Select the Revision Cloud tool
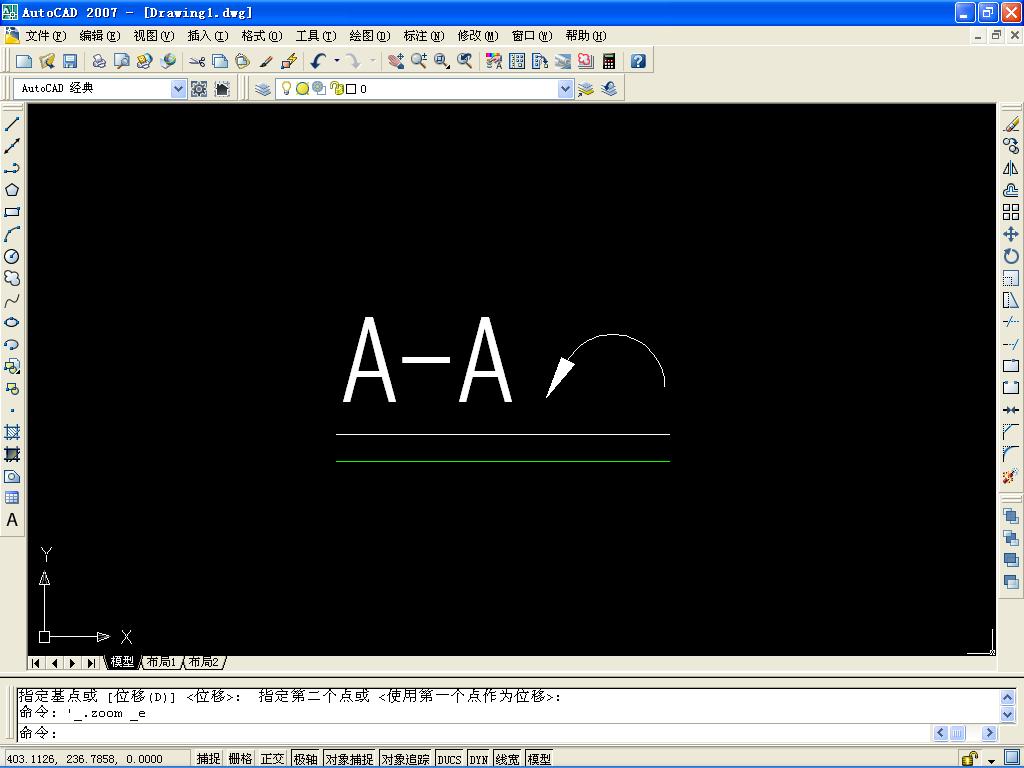1024x768 pixels. [x=12, y=278]
